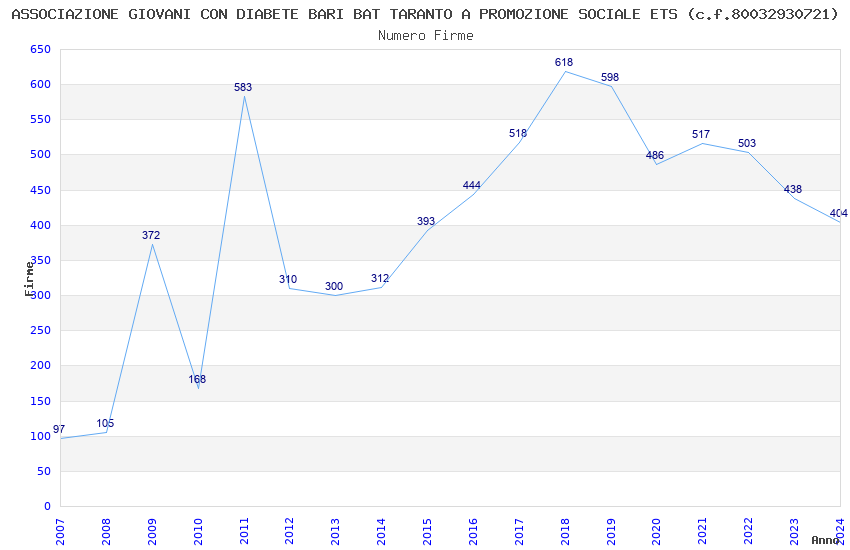
Task: Click the x-axis year 2019
Action: pyautogui.click(x=611, y=532)
